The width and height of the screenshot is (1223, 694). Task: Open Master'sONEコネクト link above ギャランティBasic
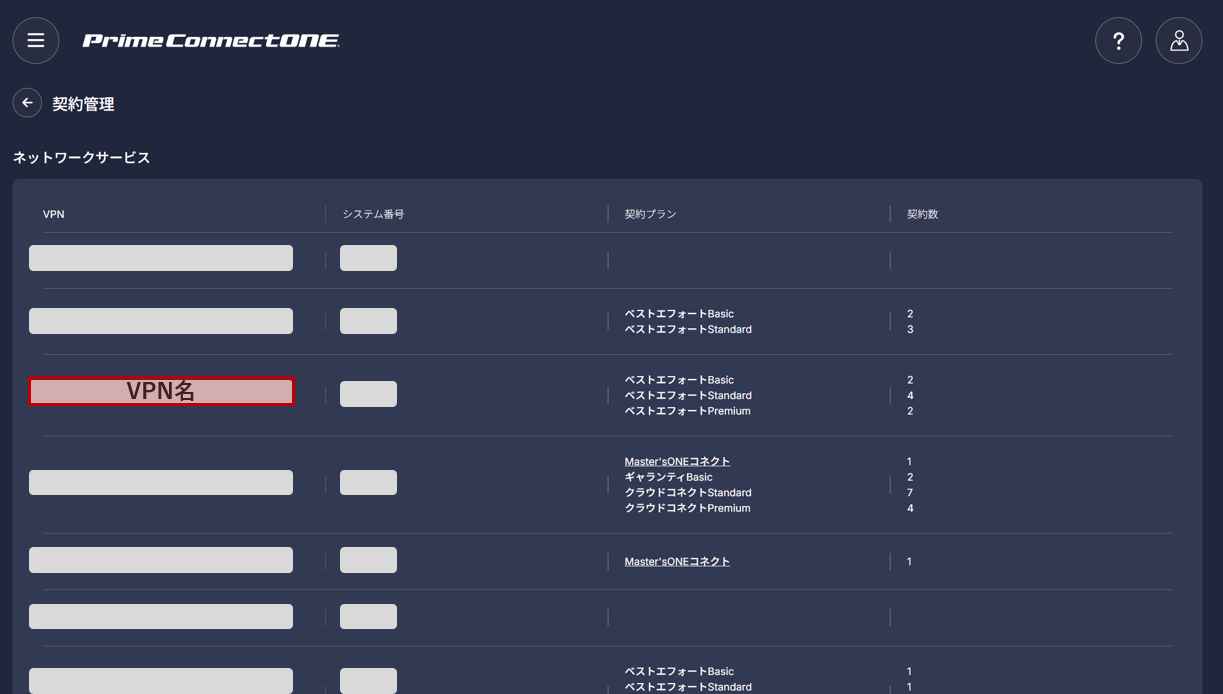tap(677, 462)
